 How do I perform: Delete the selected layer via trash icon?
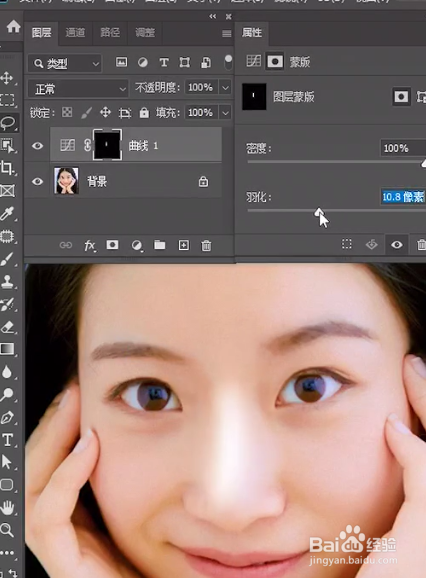pyautogui.click(x=206, y=246)
